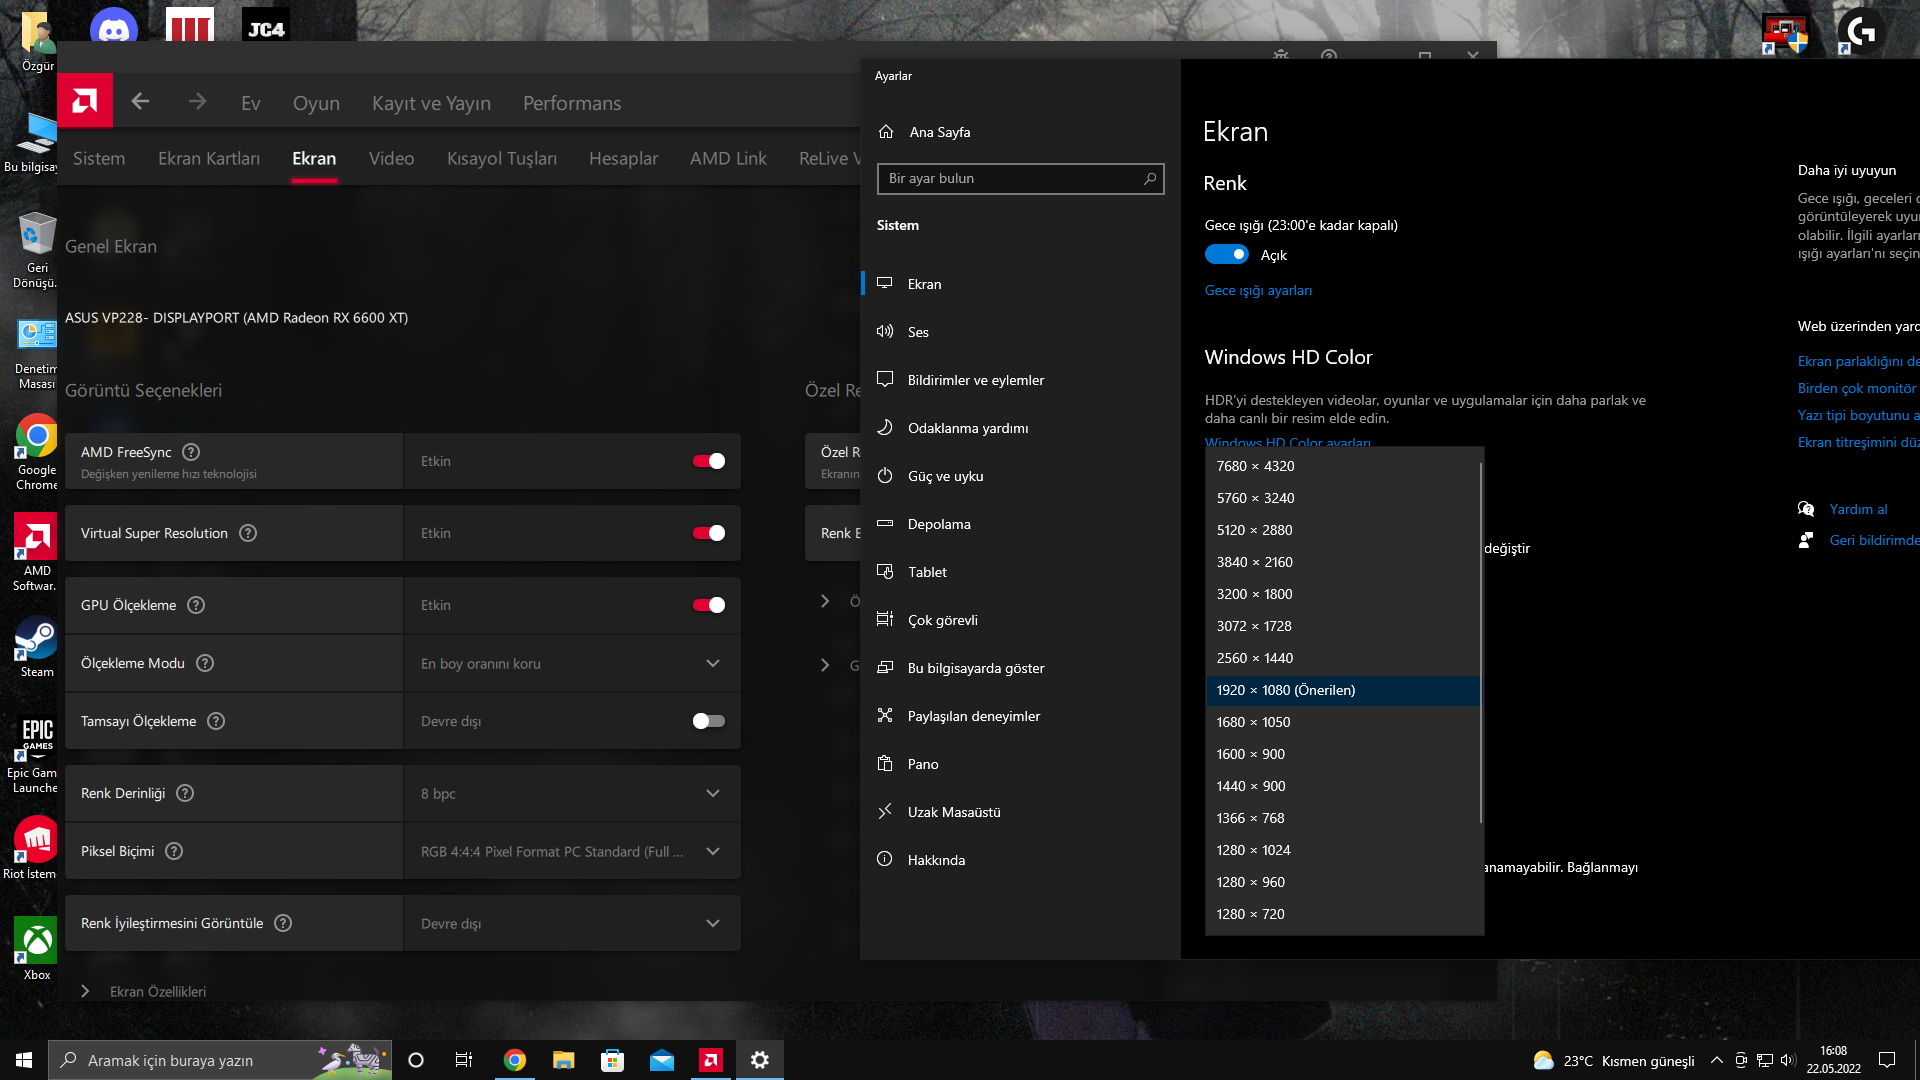The width and height of the screenshot is (1920, 1080).
Task: Open Ses settings in the sidebar
Action: click(918, 332)
